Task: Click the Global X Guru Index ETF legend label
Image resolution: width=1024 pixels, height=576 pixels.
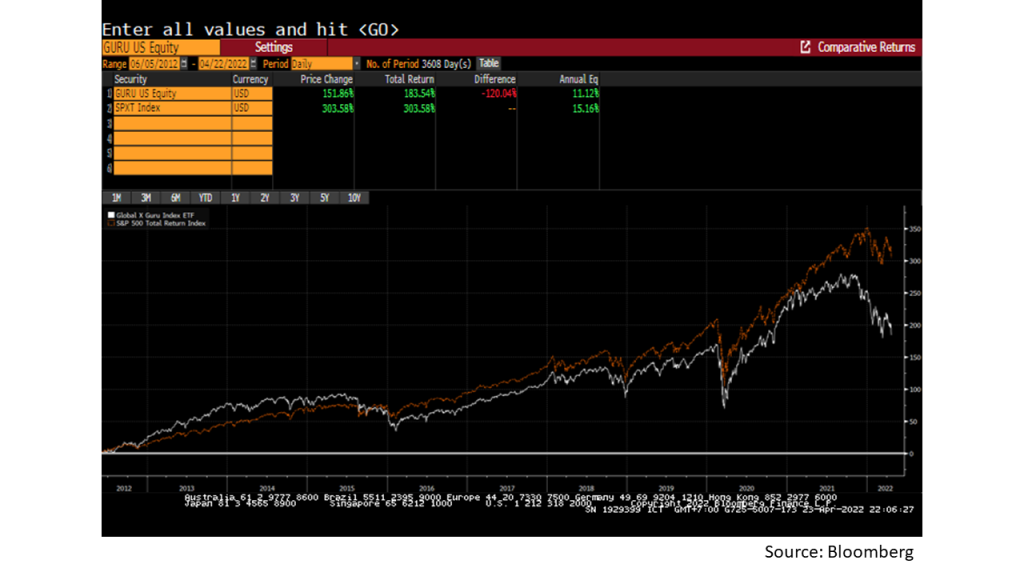Action: (155, 215)
